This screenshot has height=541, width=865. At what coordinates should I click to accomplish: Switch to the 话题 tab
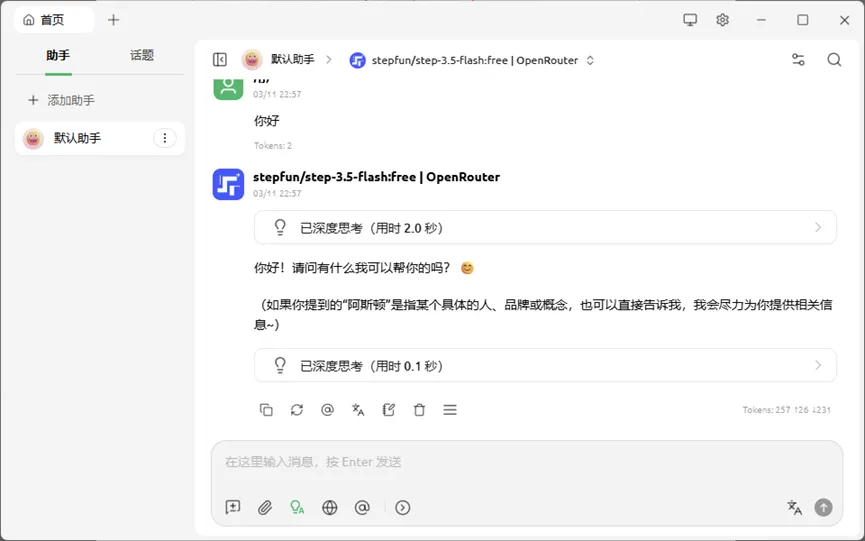(142, 55)
